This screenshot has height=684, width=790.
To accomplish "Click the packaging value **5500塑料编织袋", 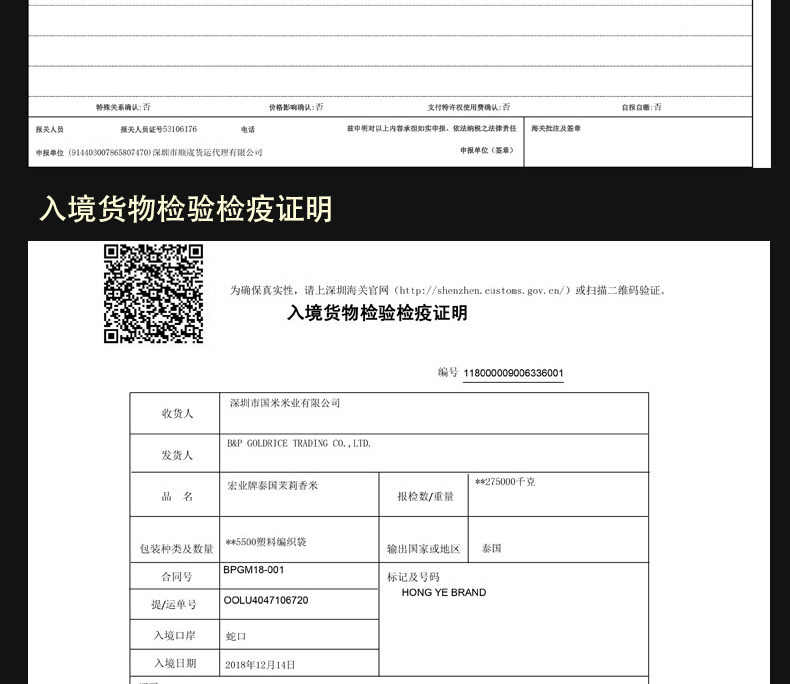I will tap(266, 542).
